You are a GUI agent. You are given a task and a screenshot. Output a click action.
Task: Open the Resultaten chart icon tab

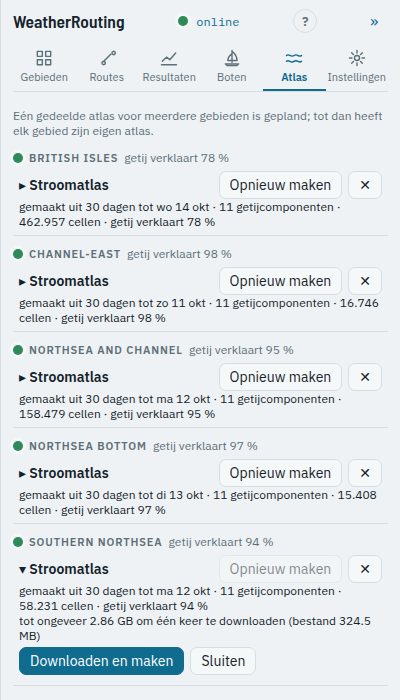pyautogui.click(x=169, y=67)
